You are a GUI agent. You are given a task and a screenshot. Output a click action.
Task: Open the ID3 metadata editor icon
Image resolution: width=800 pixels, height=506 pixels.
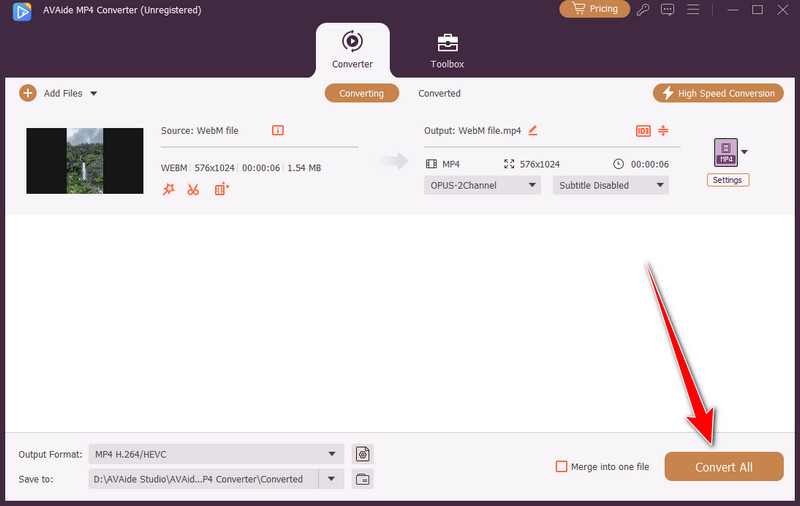(643, 130)
